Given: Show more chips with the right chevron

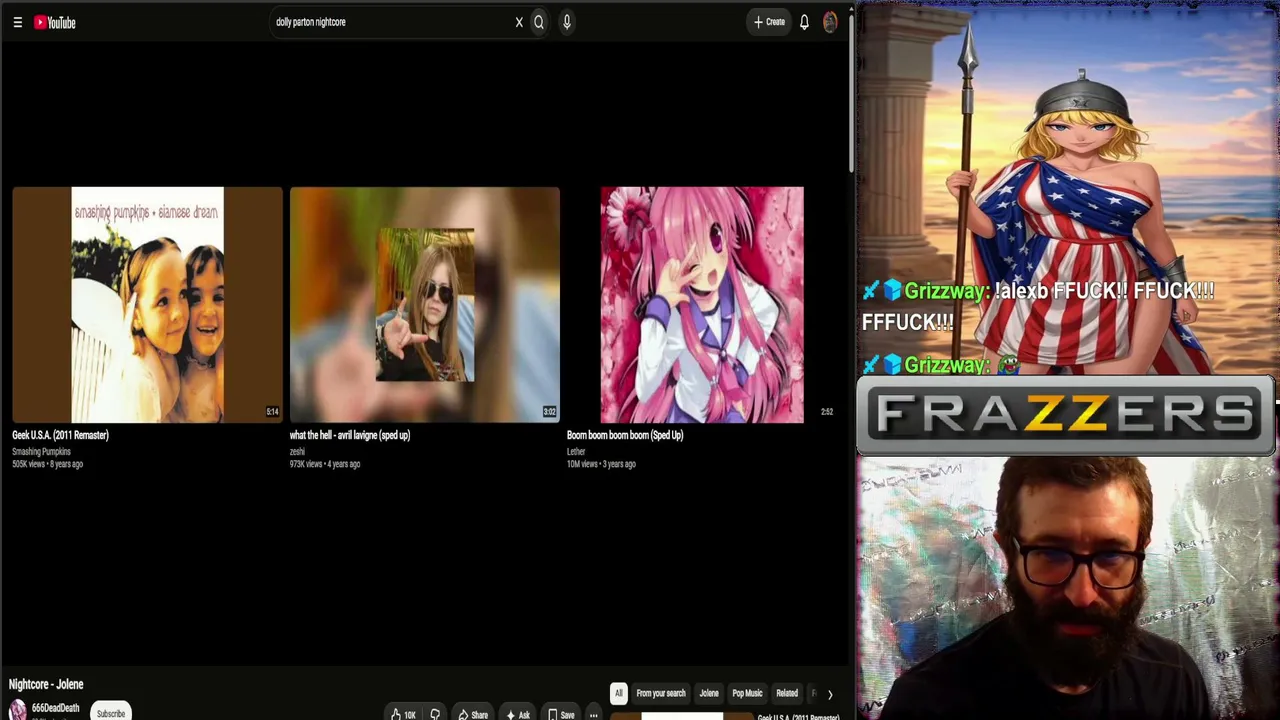Looking at the screenshot, I should tap(829, 694).
